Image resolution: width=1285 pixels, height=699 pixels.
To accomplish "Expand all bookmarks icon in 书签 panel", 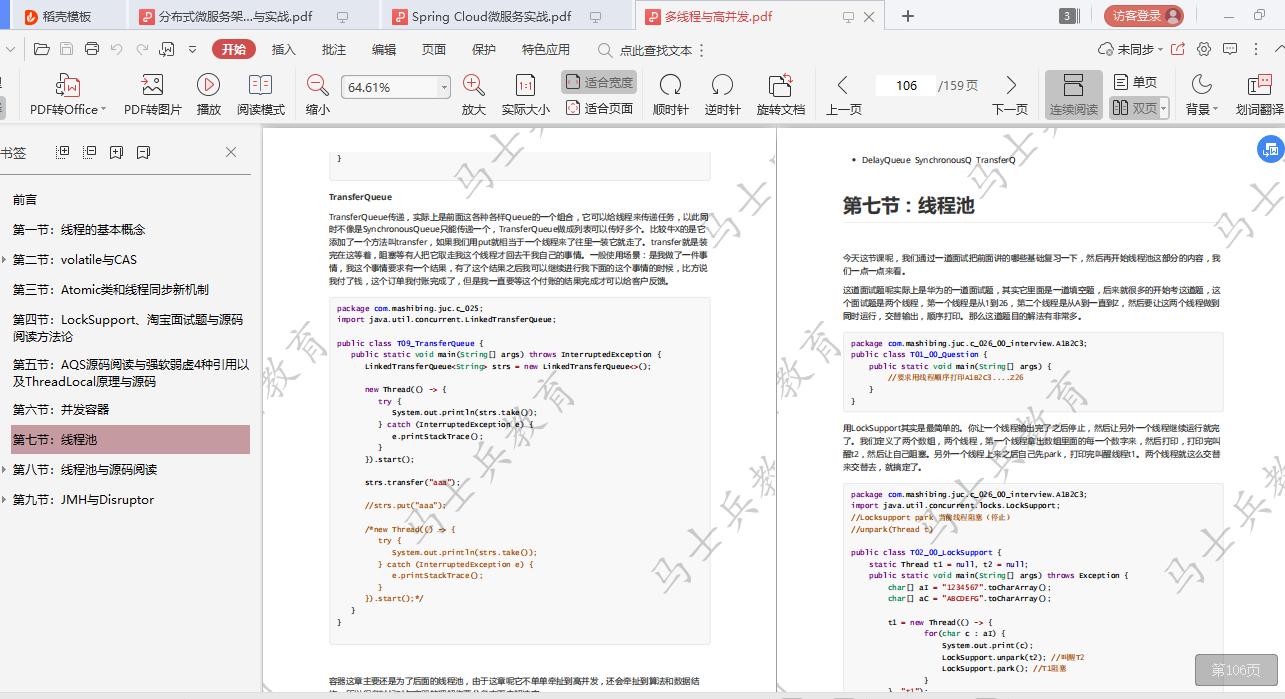I will click(63, 152).
